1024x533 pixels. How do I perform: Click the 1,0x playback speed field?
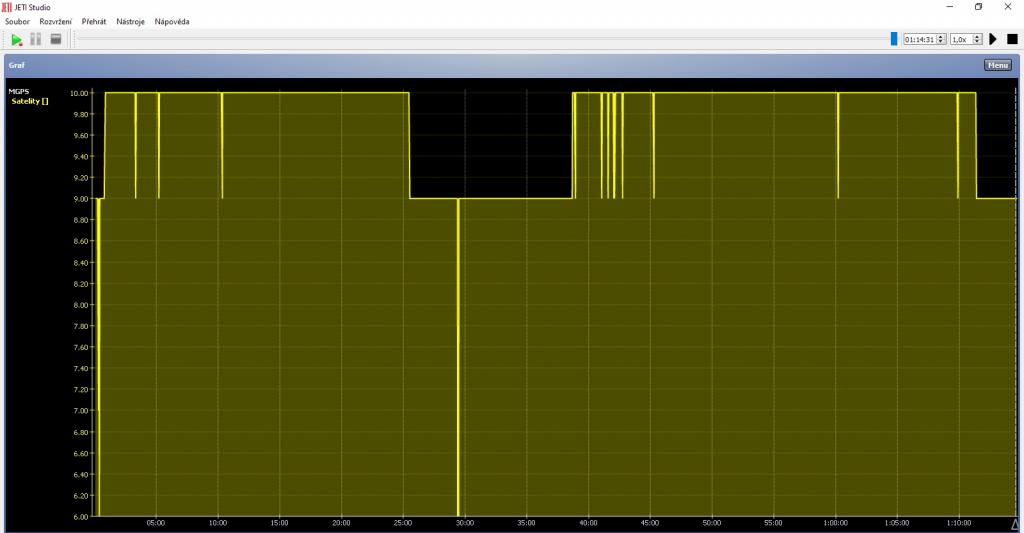(960, 39)
